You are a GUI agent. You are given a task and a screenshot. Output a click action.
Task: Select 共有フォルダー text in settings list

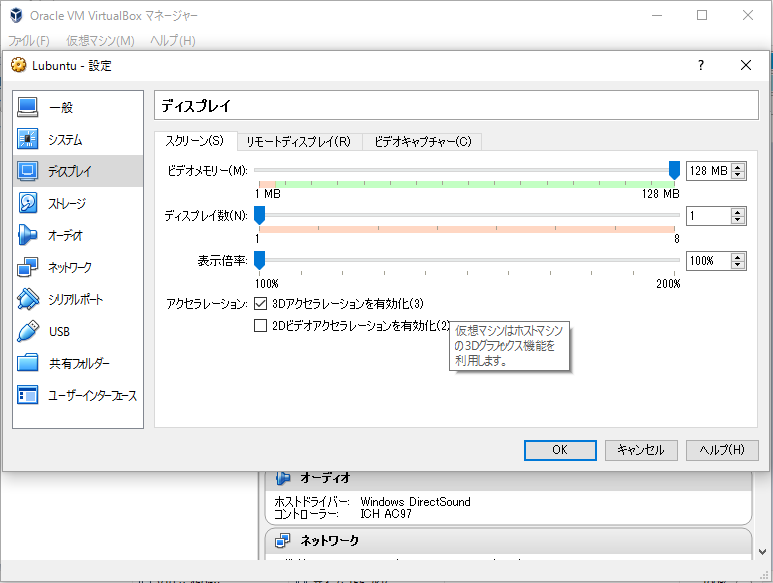click(x=79, y=364)
